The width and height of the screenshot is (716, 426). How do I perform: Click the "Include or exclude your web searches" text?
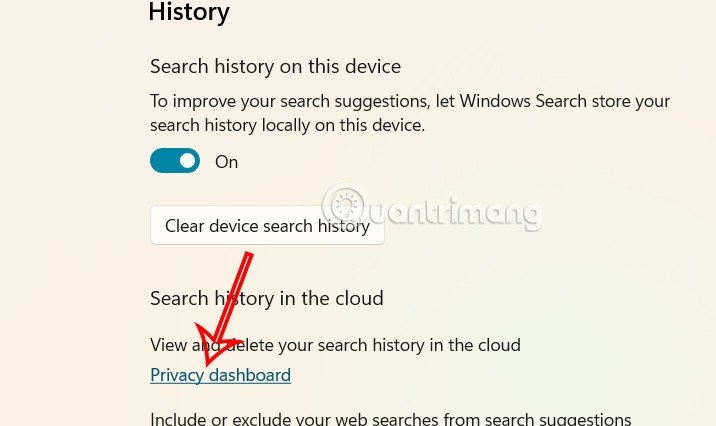click(390, 419)
